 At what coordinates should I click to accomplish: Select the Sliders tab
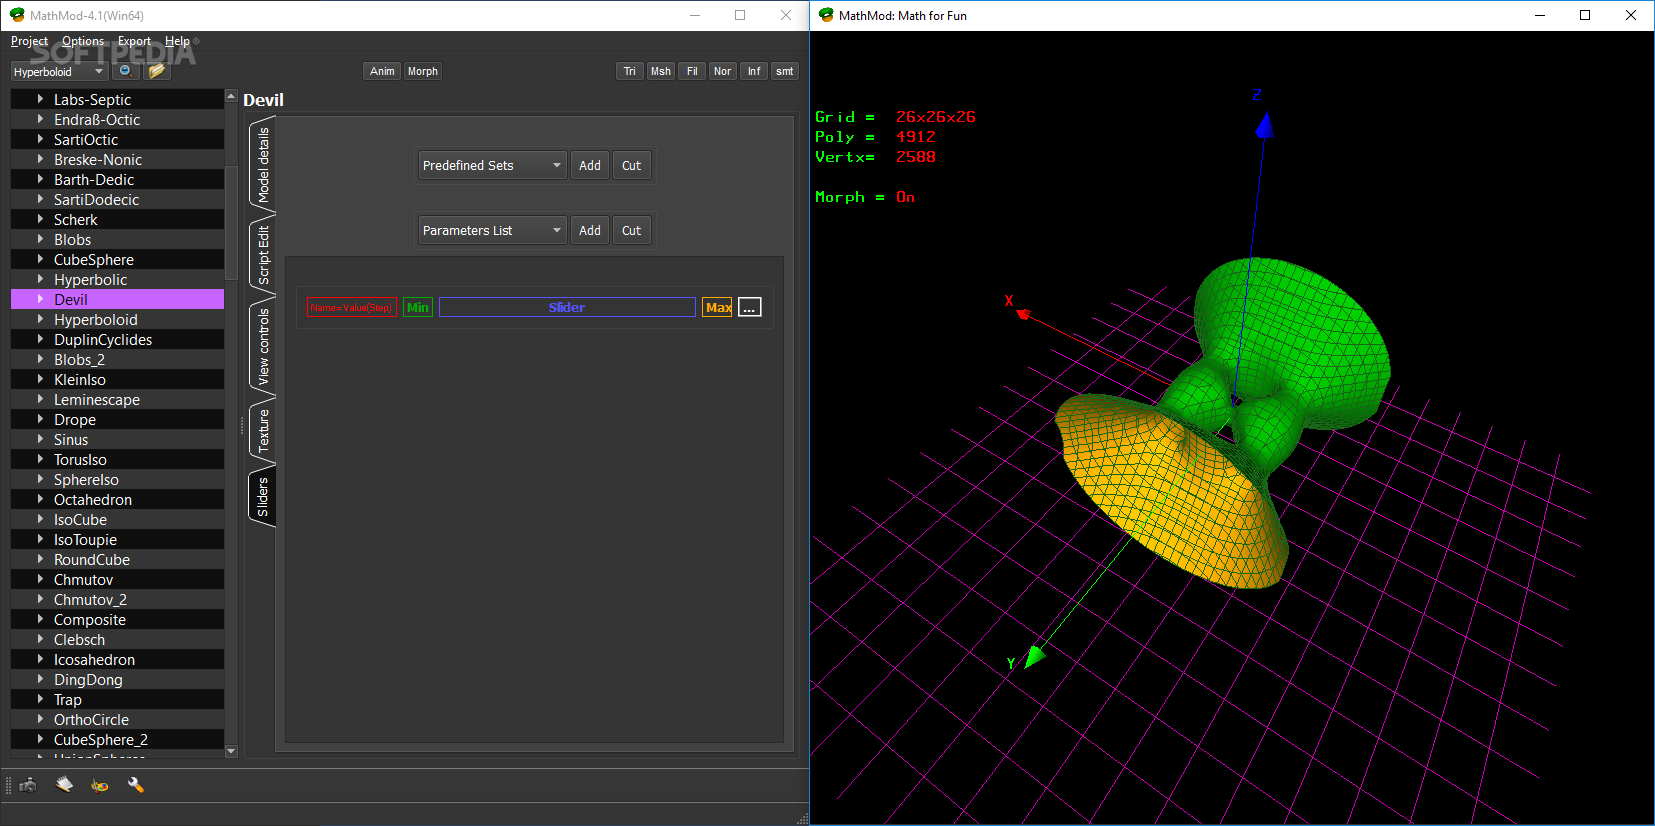[263, 497]
